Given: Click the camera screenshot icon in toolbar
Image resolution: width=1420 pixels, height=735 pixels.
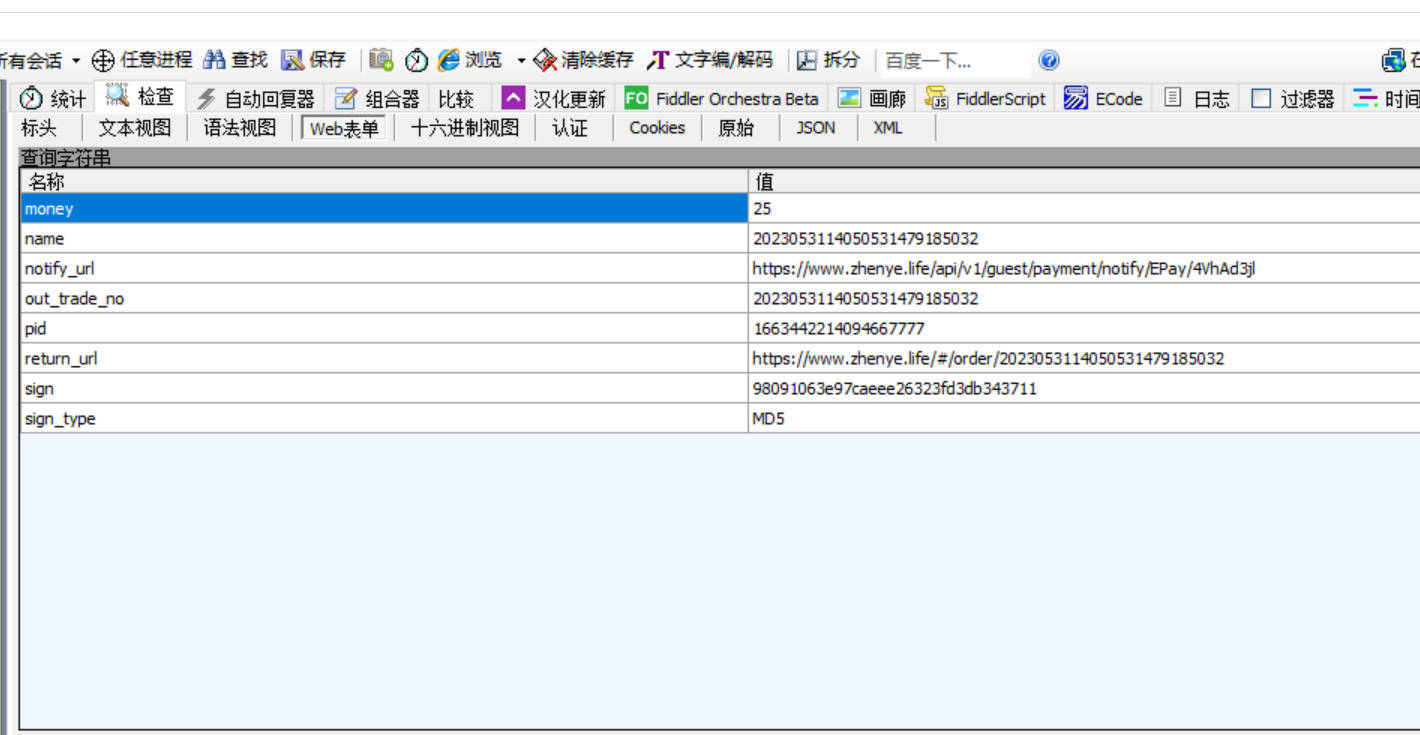Looking at the screenshot, I should (381, 60).
